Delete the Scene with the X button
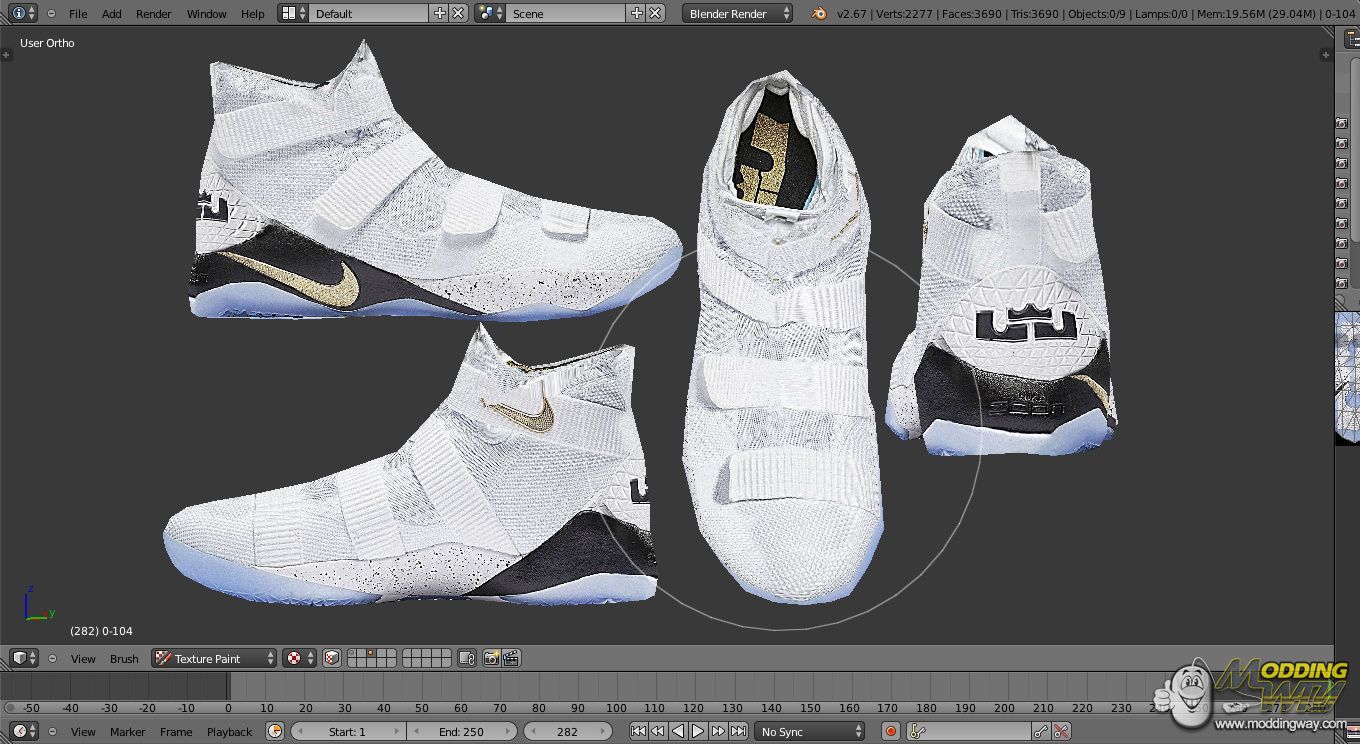 [x=655, y=13]
